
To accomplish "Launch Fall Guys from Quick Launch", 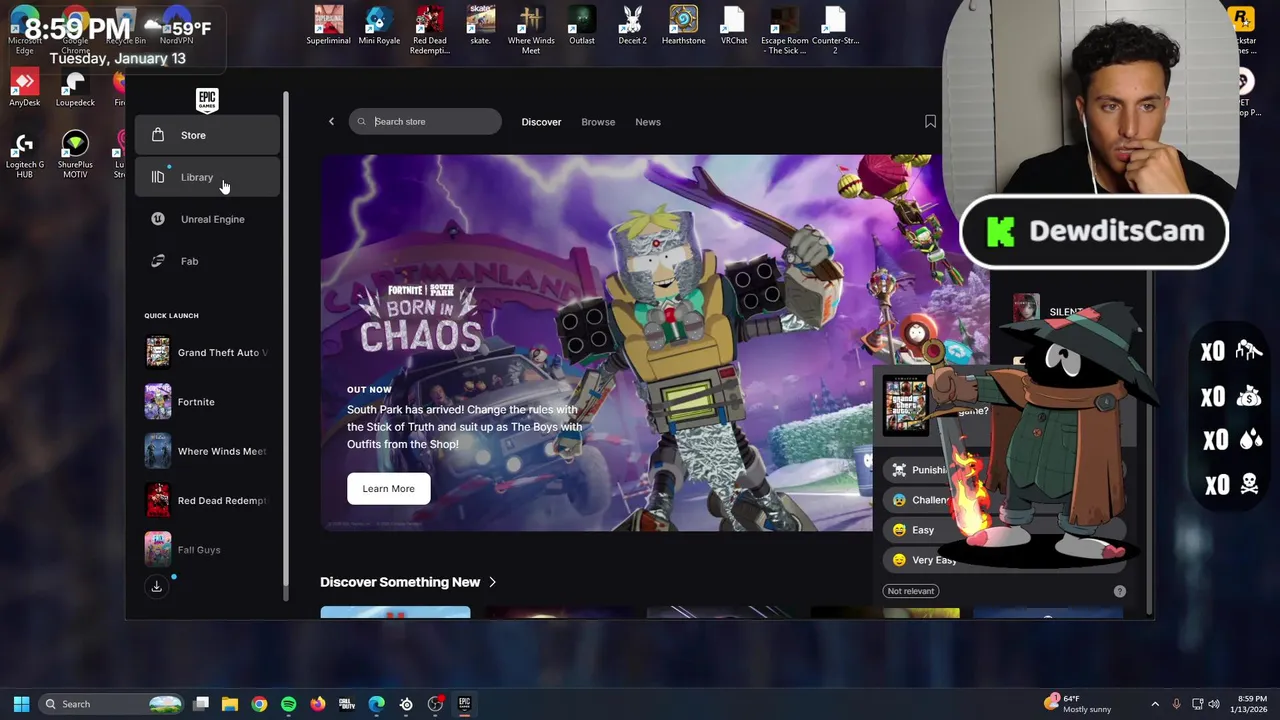I will point(207,549).
